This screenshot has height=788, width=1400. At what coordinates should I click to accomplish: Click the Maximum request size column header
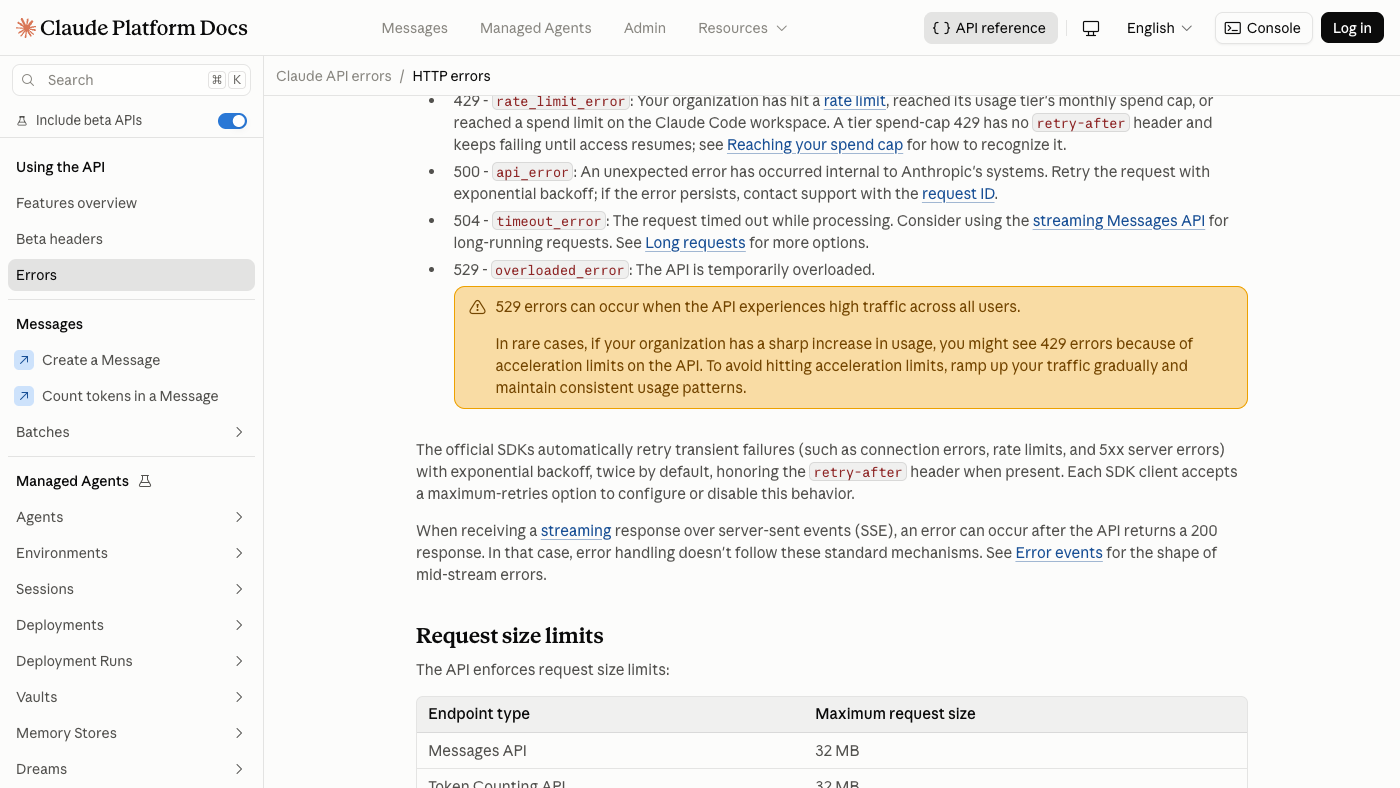tap(895, 714)
